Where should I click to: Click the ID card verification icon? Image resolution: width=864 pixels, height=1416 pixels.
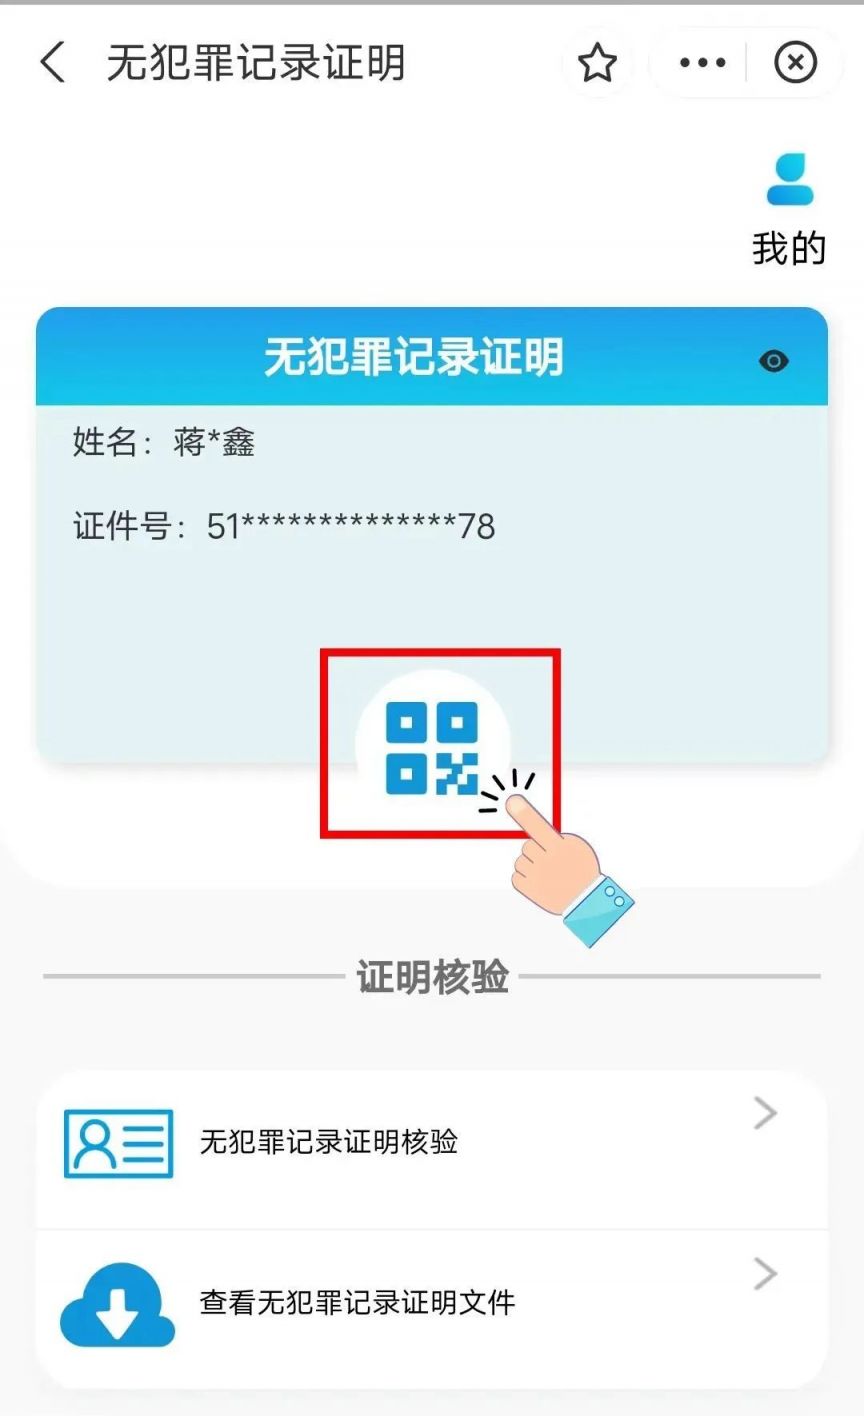(x=118, y=1143)
